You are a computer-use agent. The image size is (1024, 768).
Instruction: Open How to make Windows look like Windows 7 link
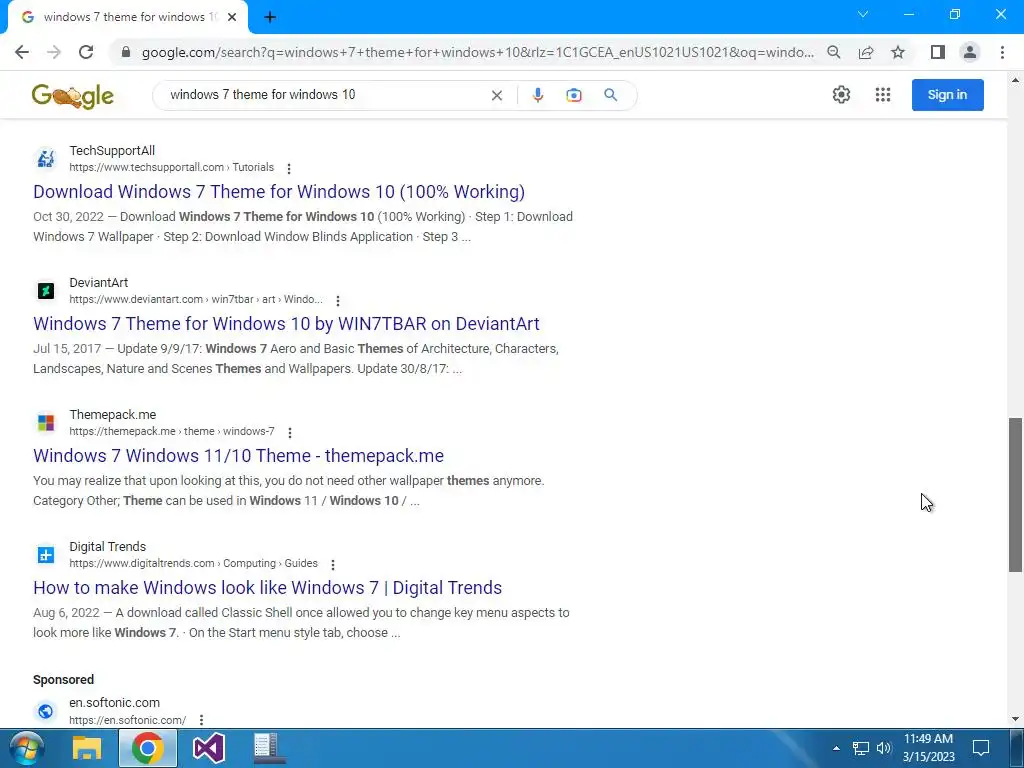click(268, 587)
